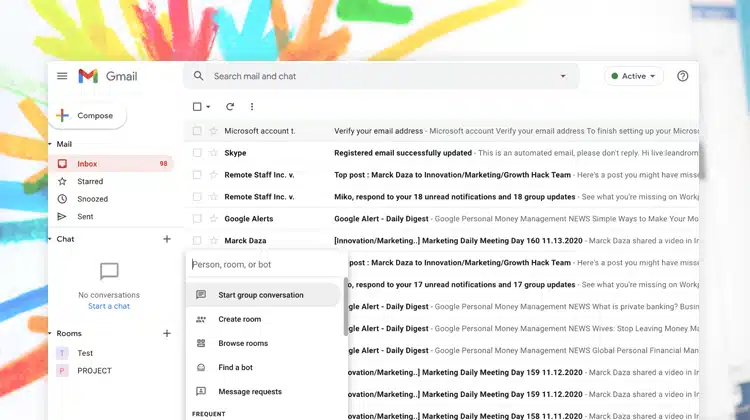The image size is (750, 420).
Task: Select Start group conversation option
Action: coord(264,295)
